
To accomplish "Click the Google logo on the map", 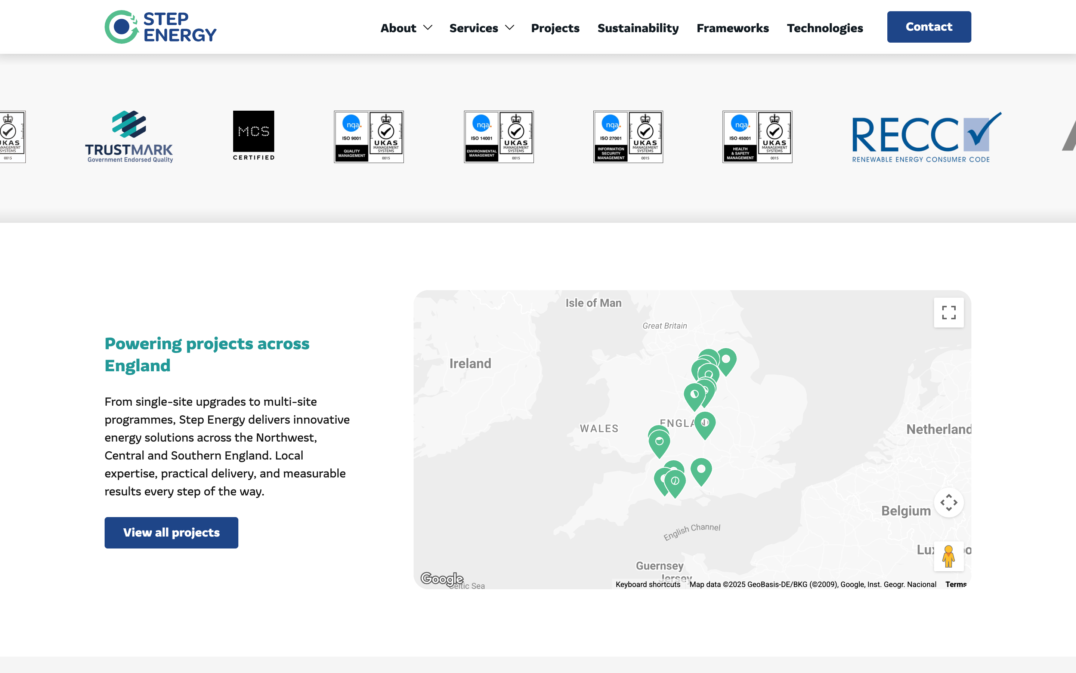I will pos(440,578).
